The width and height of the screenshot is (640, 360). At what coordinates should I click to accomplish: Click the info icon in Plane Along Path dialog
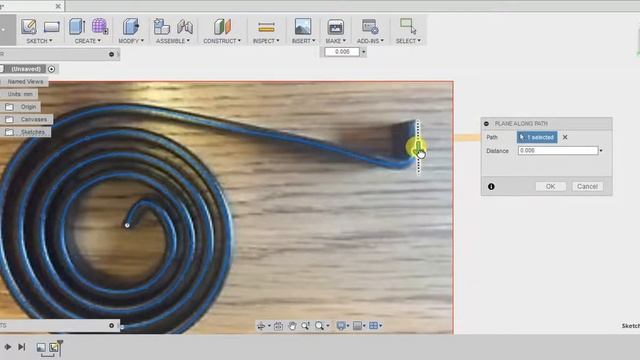tap(491, 187)
